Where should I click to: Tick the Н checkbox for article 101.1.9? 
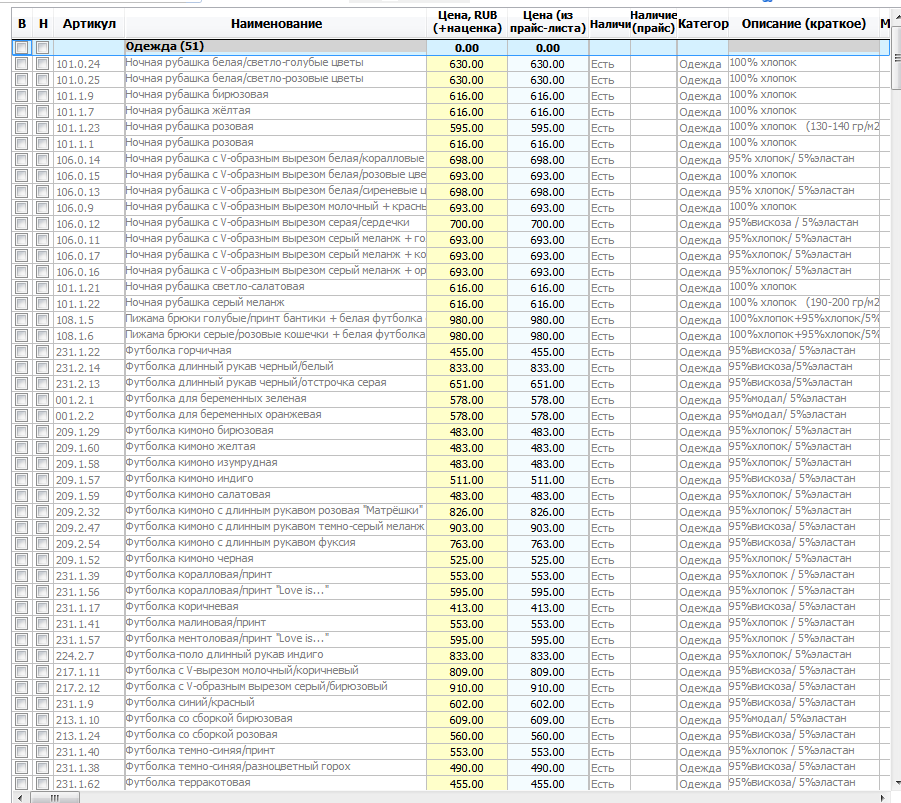43,96
